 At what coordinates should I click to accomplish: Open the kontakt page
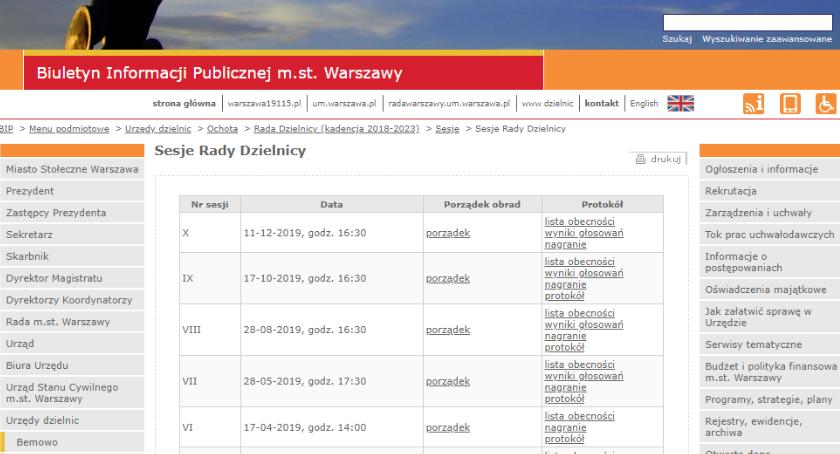click(601, 103)
